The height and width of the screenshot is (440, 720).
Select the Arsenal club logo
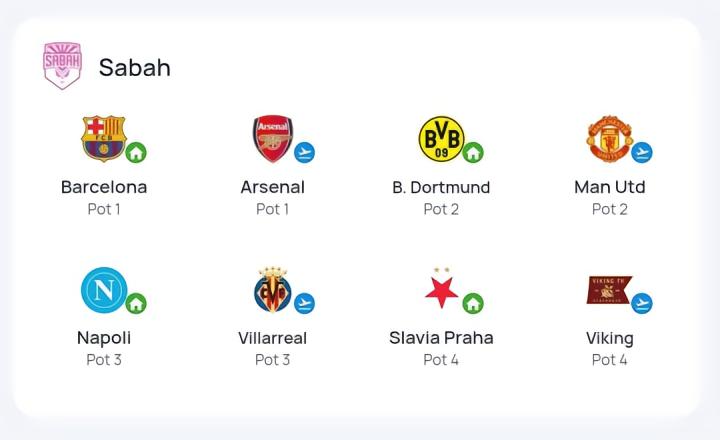[273, 138]
